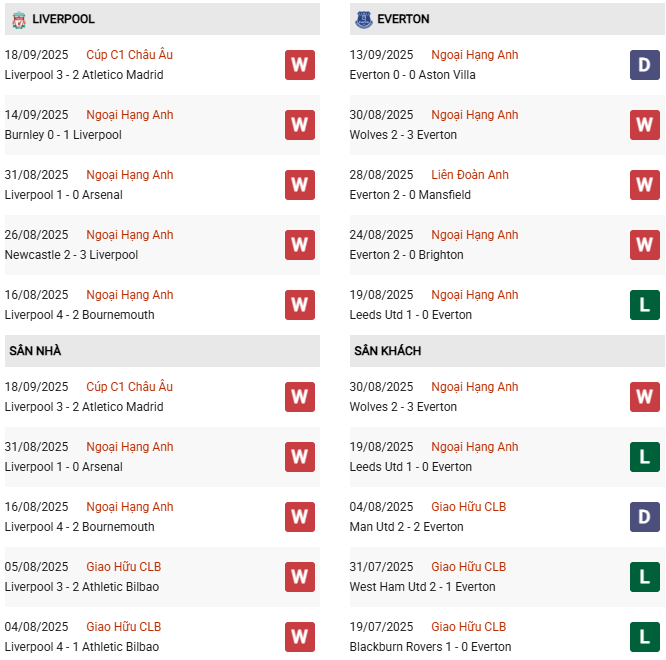Open the Liverpool 1 - 0 Arsenal match
This screenshot has height=660, width=666.
point(63,195)
